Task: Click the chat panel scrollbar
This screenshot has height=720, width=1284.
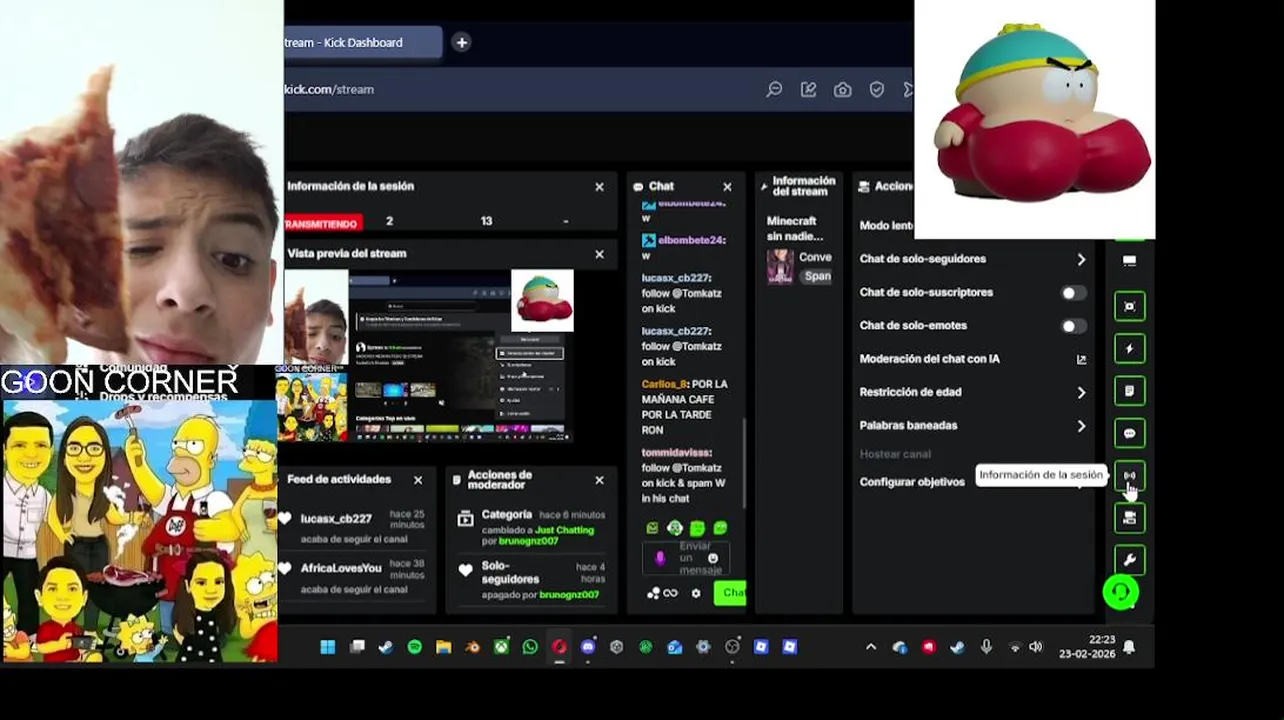Action: click(x=743, y=465)
